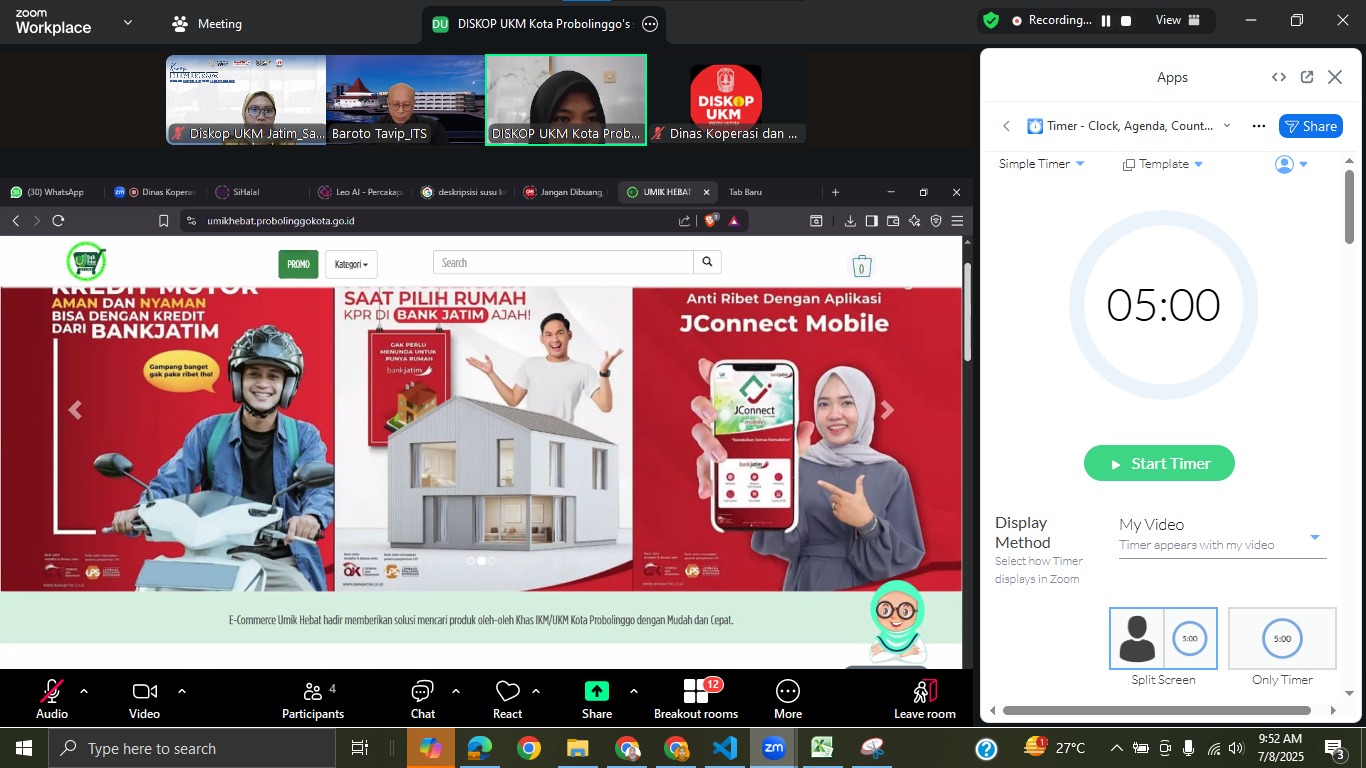Open the Simple Timer dropdown
This screenshot has width=1366, height=768.
pyautogui.click(x=1041, y=164)
